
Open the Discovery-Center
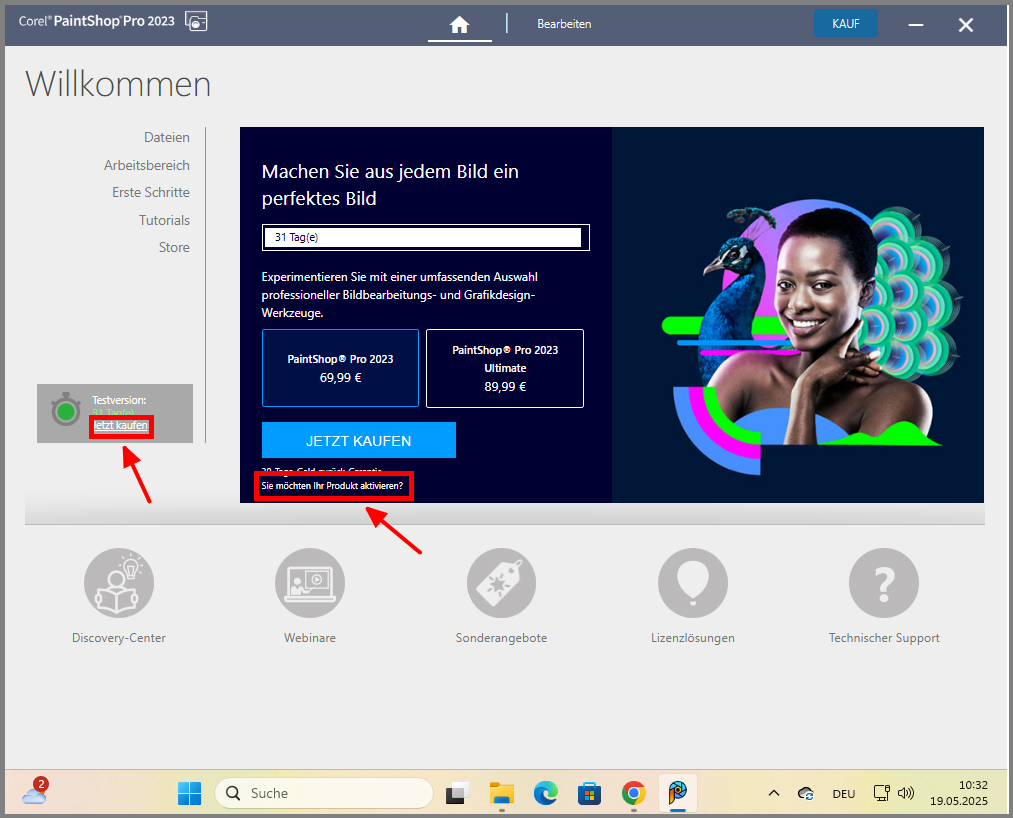(x=118, y=582)
